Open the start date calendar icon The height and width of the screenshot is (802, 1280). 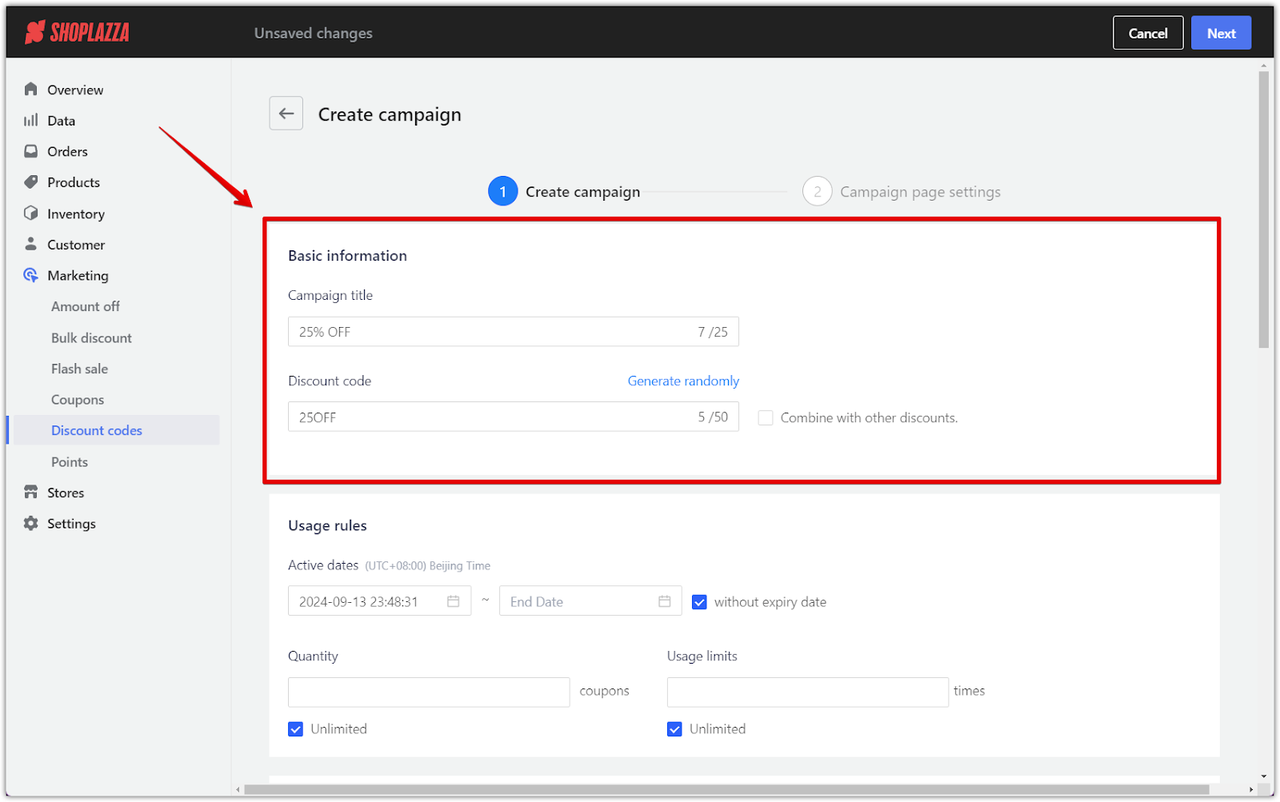tap(453, 601)
